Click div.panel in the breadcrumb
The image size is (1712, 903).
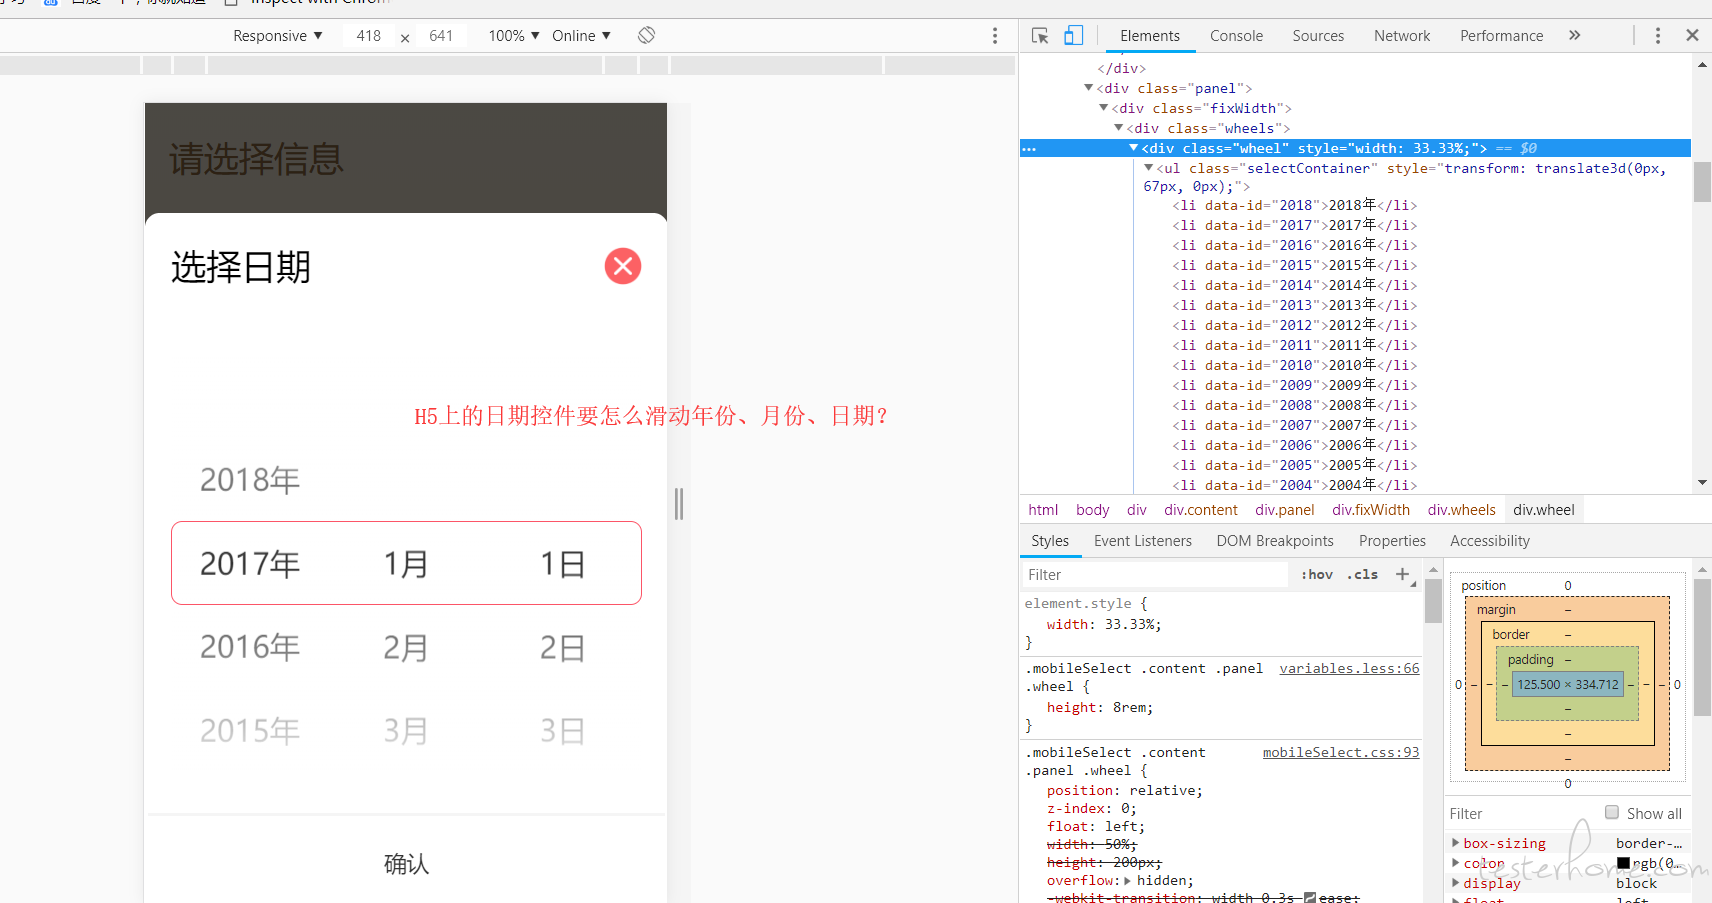[1285, 510]
